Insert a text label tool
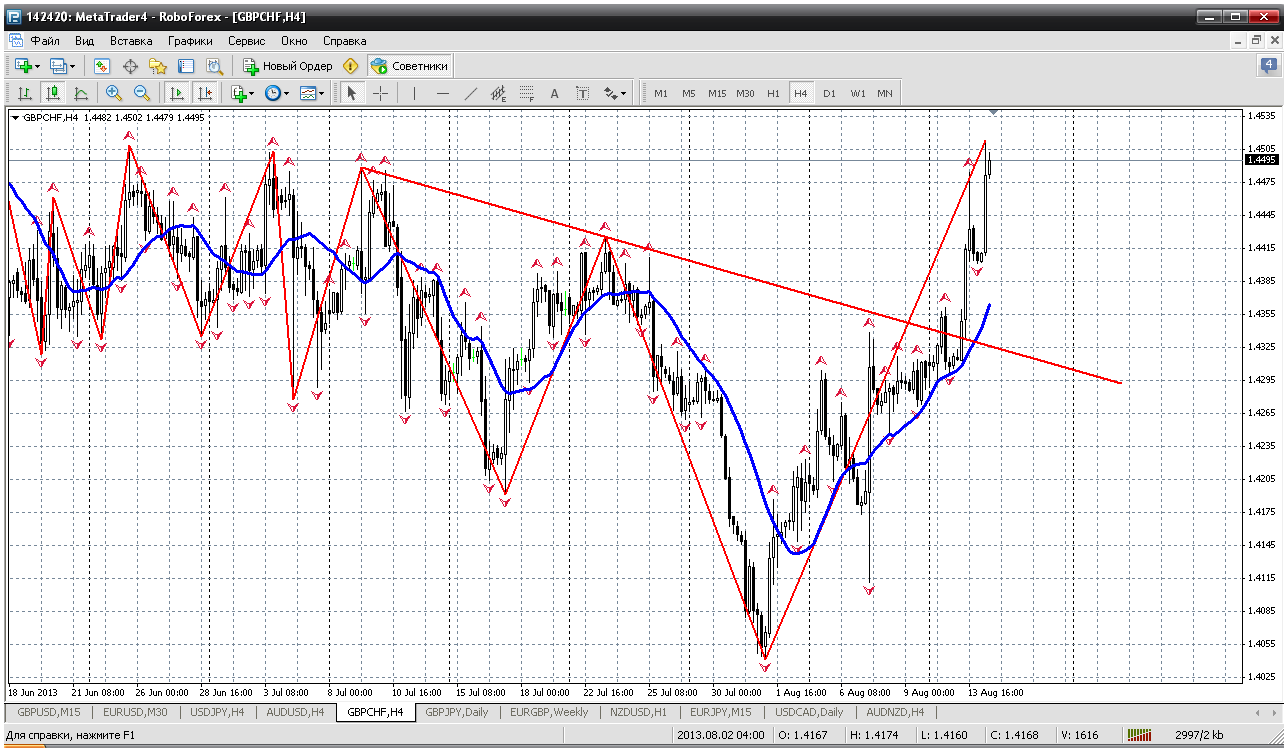Screen dimensions: 1288x748 [583, 93]
